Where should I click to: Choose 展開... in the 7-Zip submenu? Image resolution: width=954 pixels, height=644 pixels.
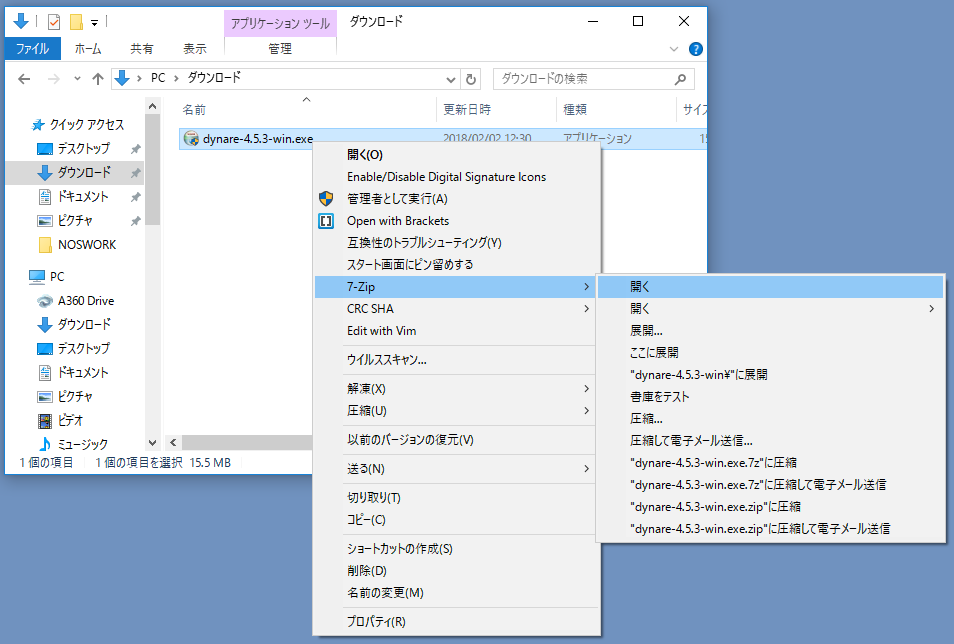[771, 331]
